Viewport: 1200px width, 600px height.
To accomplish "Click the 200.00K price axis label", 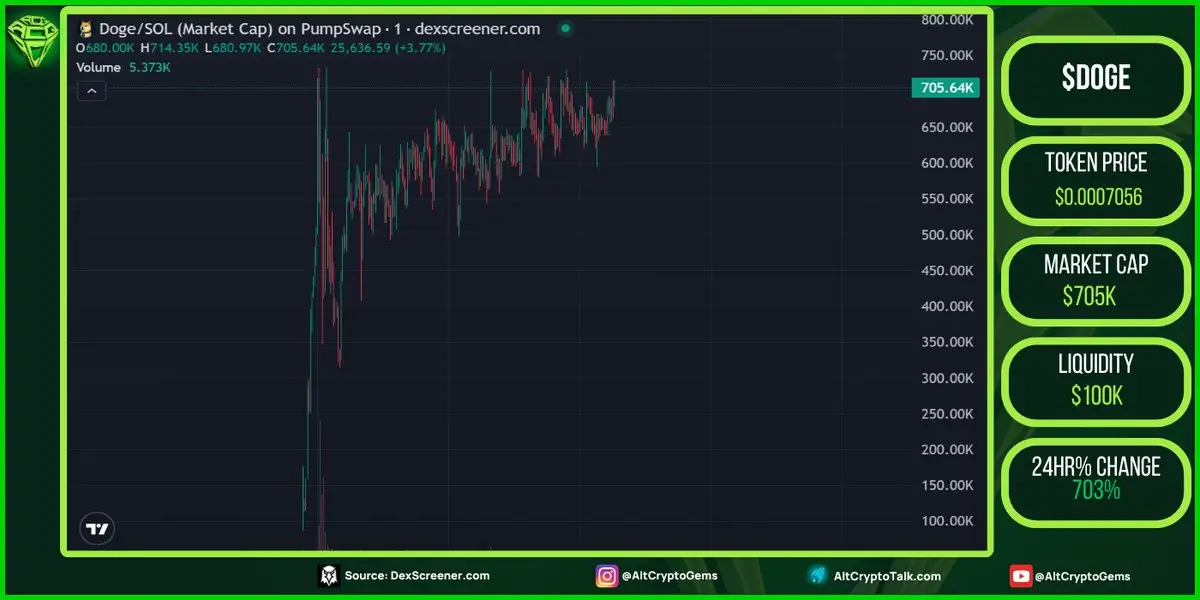I will point(946,450).
